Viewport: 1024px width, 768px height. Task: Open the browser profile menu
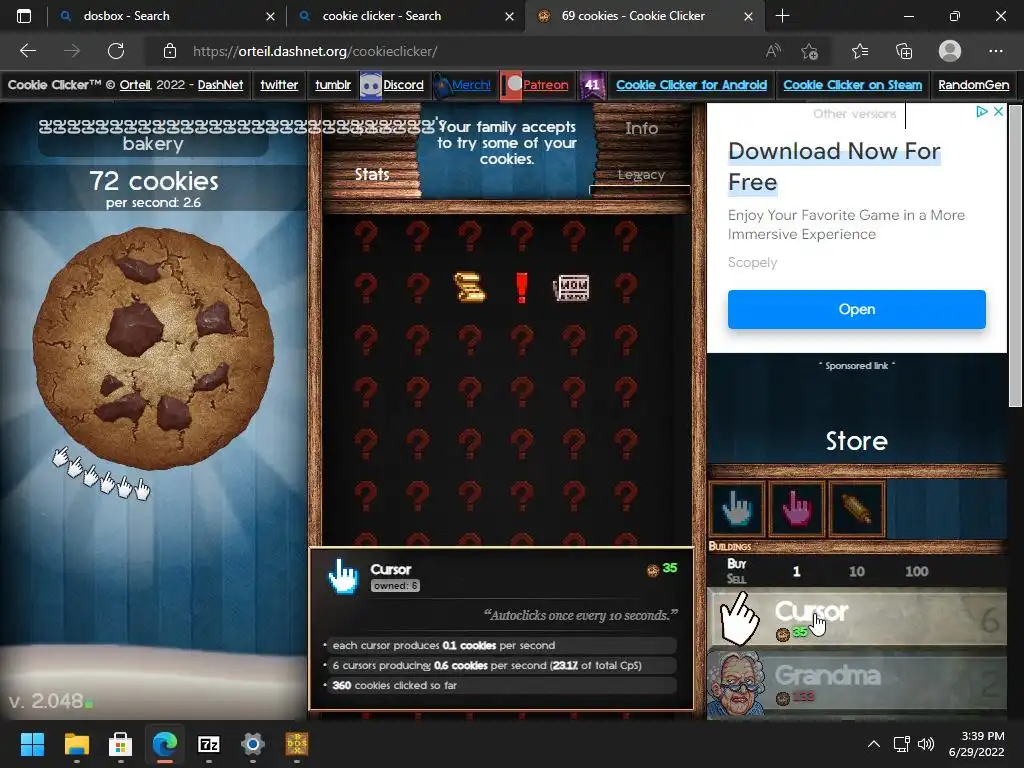950,51
